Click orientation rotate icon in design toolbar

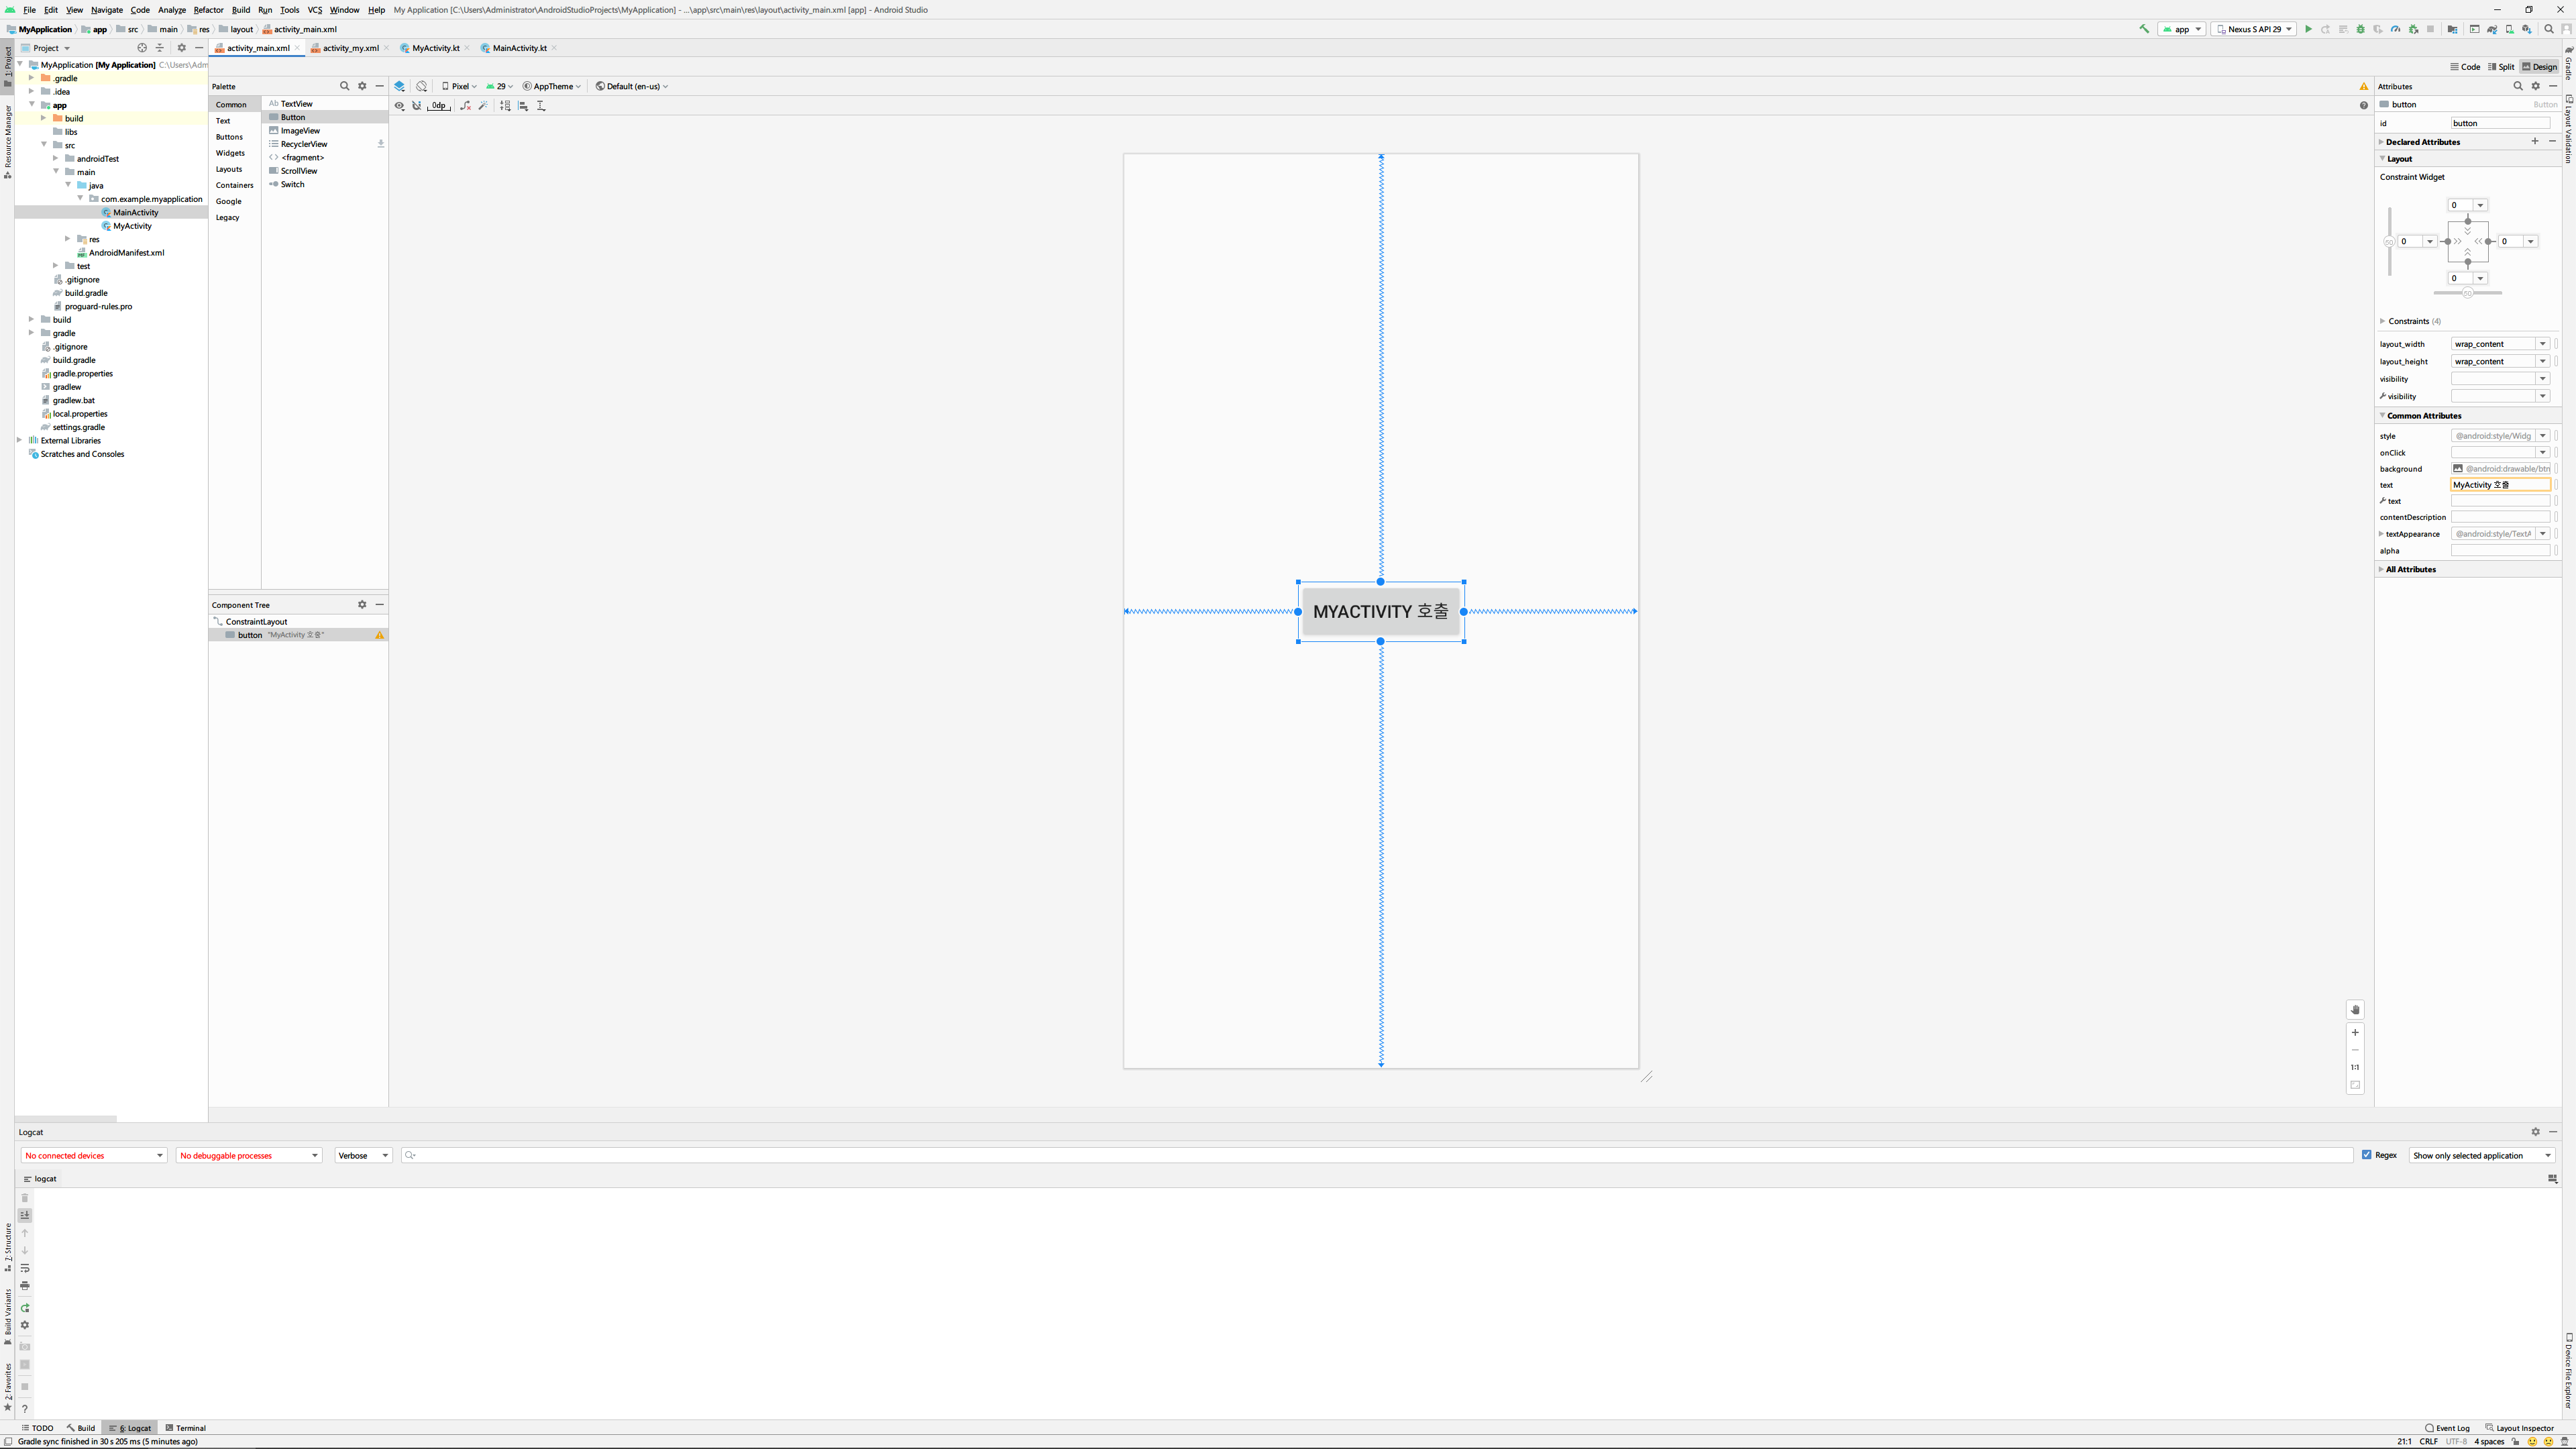click(x=422, y=86)
